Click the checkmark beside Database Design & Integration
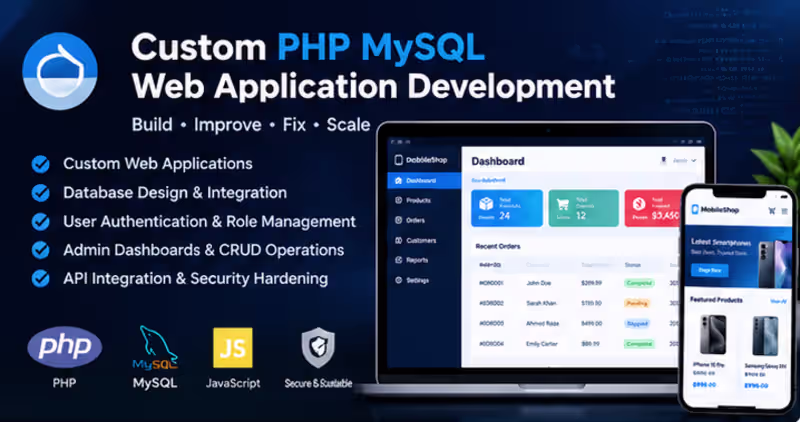Image resolution: width=800 pixels, height=422 pixels. 41,193
